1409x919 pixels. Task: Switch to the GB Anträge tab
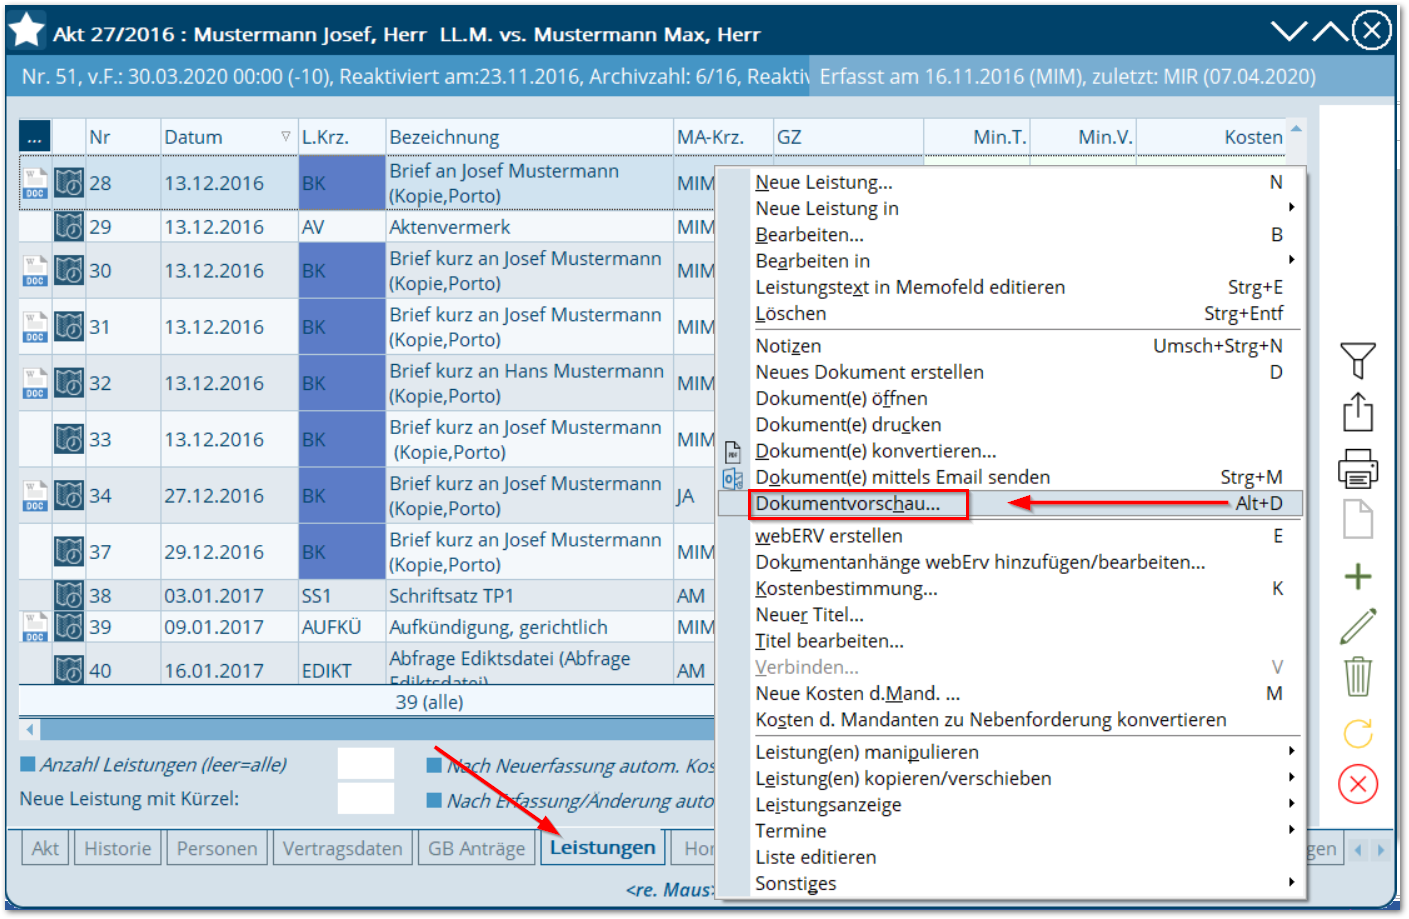pyautogui.click(x=477, y=848)
